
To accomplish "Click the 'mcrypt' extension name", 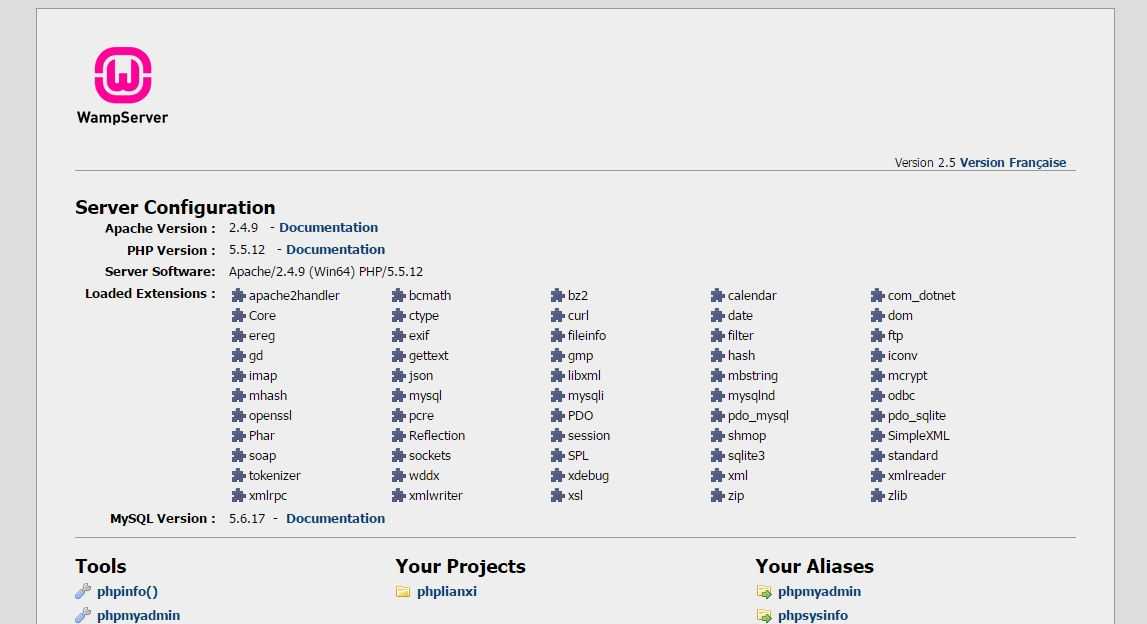I will click(907, 375).
